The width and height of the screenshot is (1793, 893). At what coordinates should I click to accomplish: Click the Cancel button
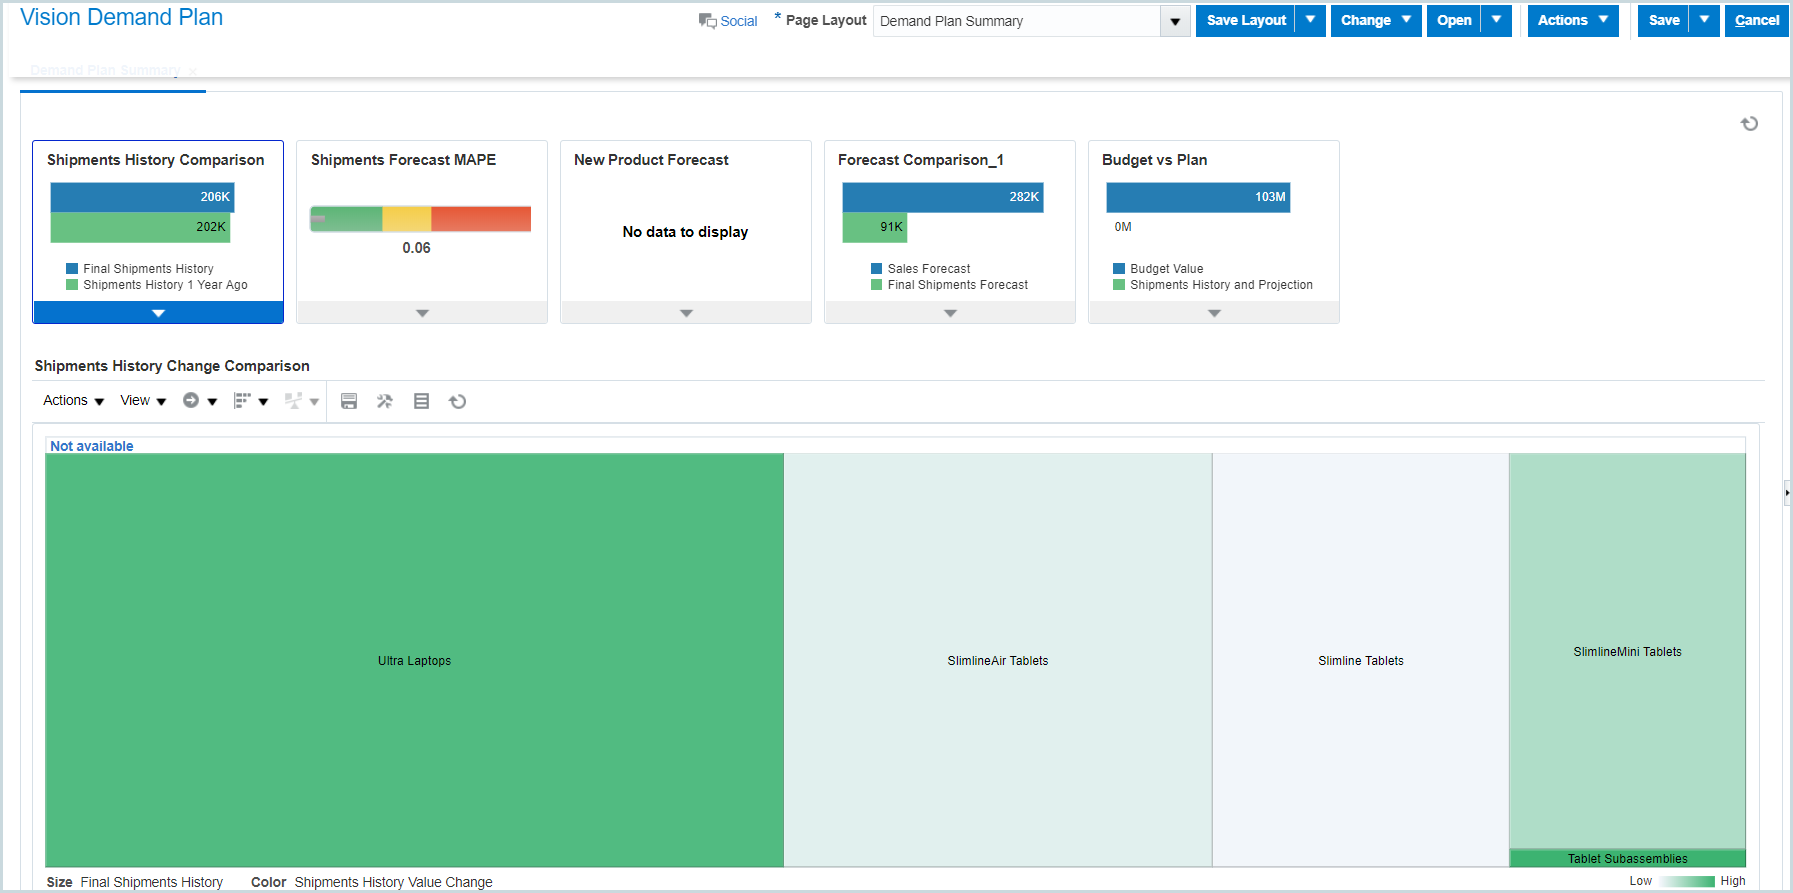pos(1756,20)
